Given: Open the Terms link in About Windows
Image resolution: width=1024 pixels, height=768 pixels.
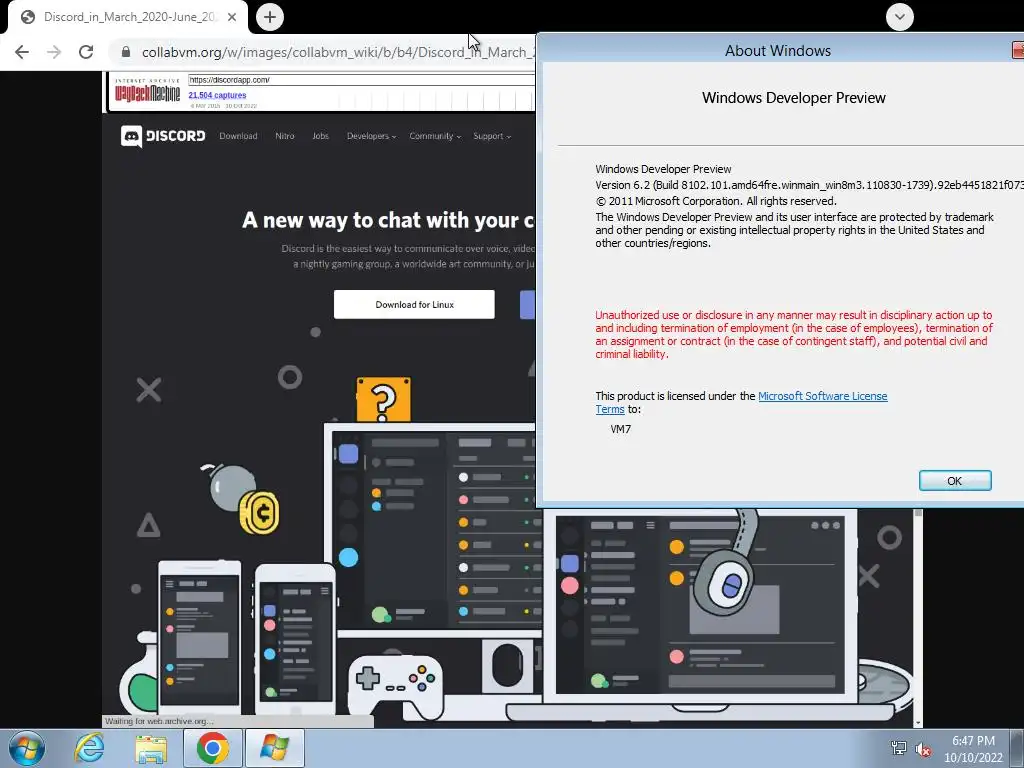Looking at the screenshot, I should coord(609,409).
